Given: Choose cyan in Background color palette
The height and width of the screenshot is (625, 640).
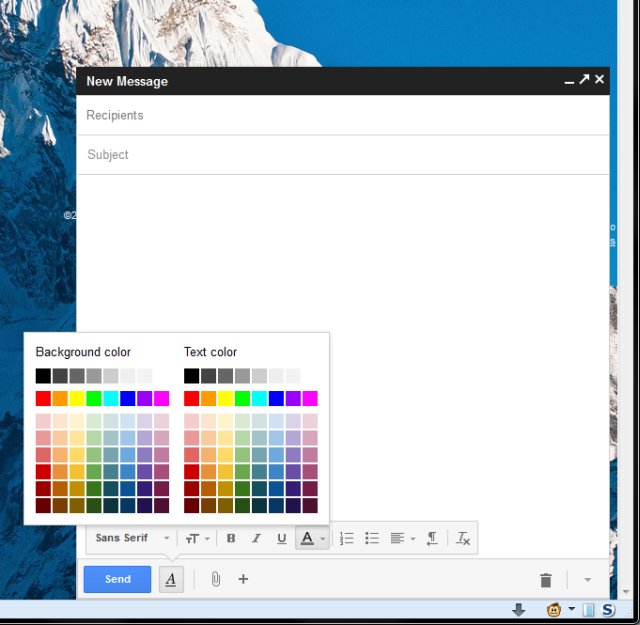Looking at the screenshot, I should (111, 398).
